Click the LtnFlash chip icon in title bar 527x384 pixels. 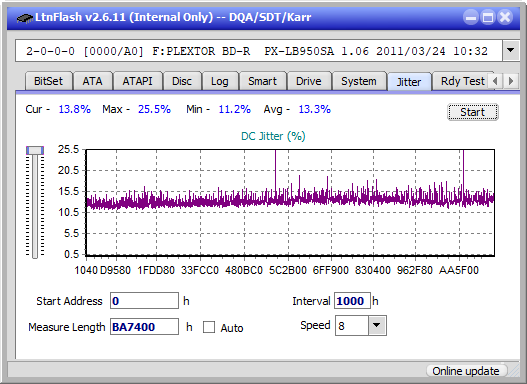click(24, 17)
